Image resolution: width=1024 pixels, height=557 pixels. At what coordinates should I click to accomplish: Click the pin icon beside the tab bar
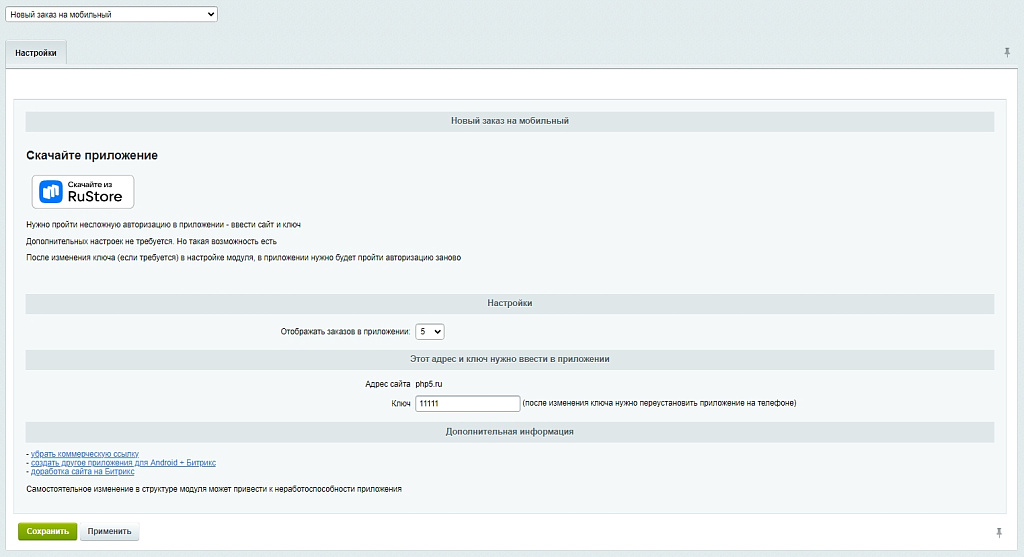coord(1007,52)
